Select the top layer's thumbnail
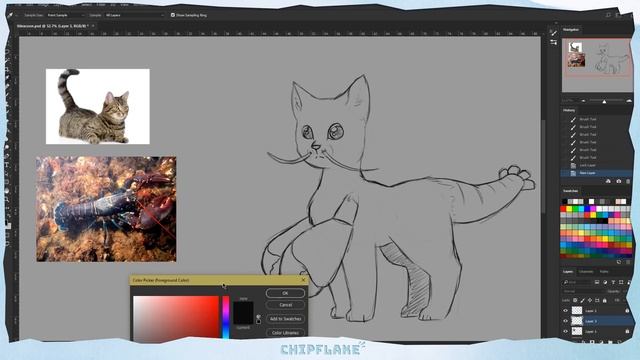640x360 pixels. point(577,311)
